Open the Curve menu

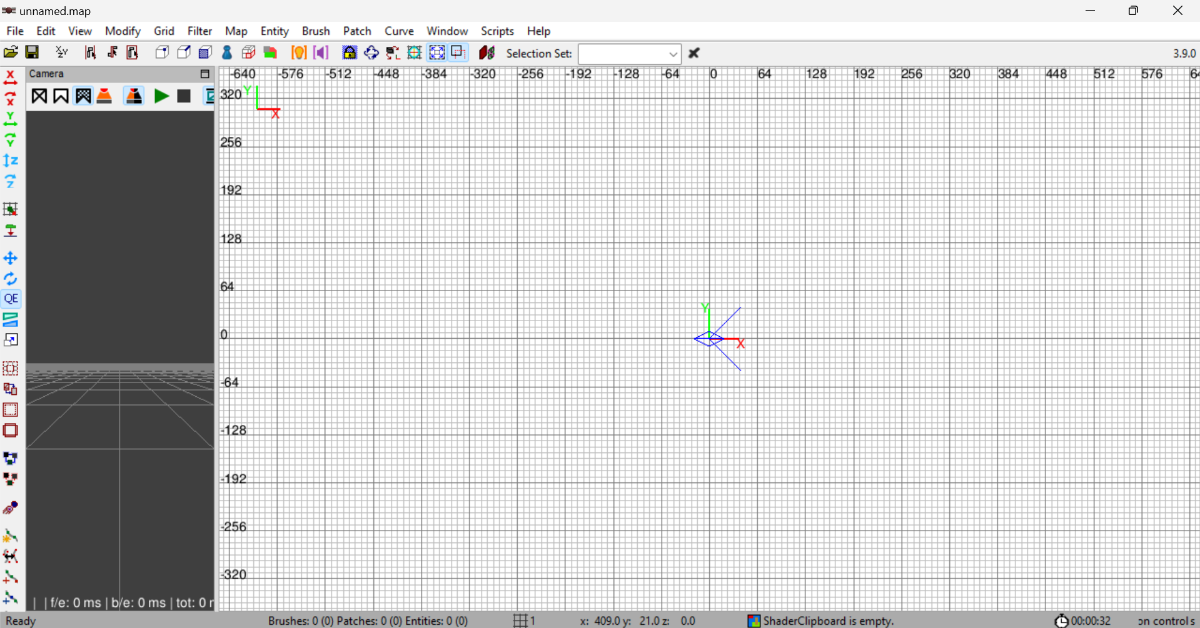click(x=399, y=31)
